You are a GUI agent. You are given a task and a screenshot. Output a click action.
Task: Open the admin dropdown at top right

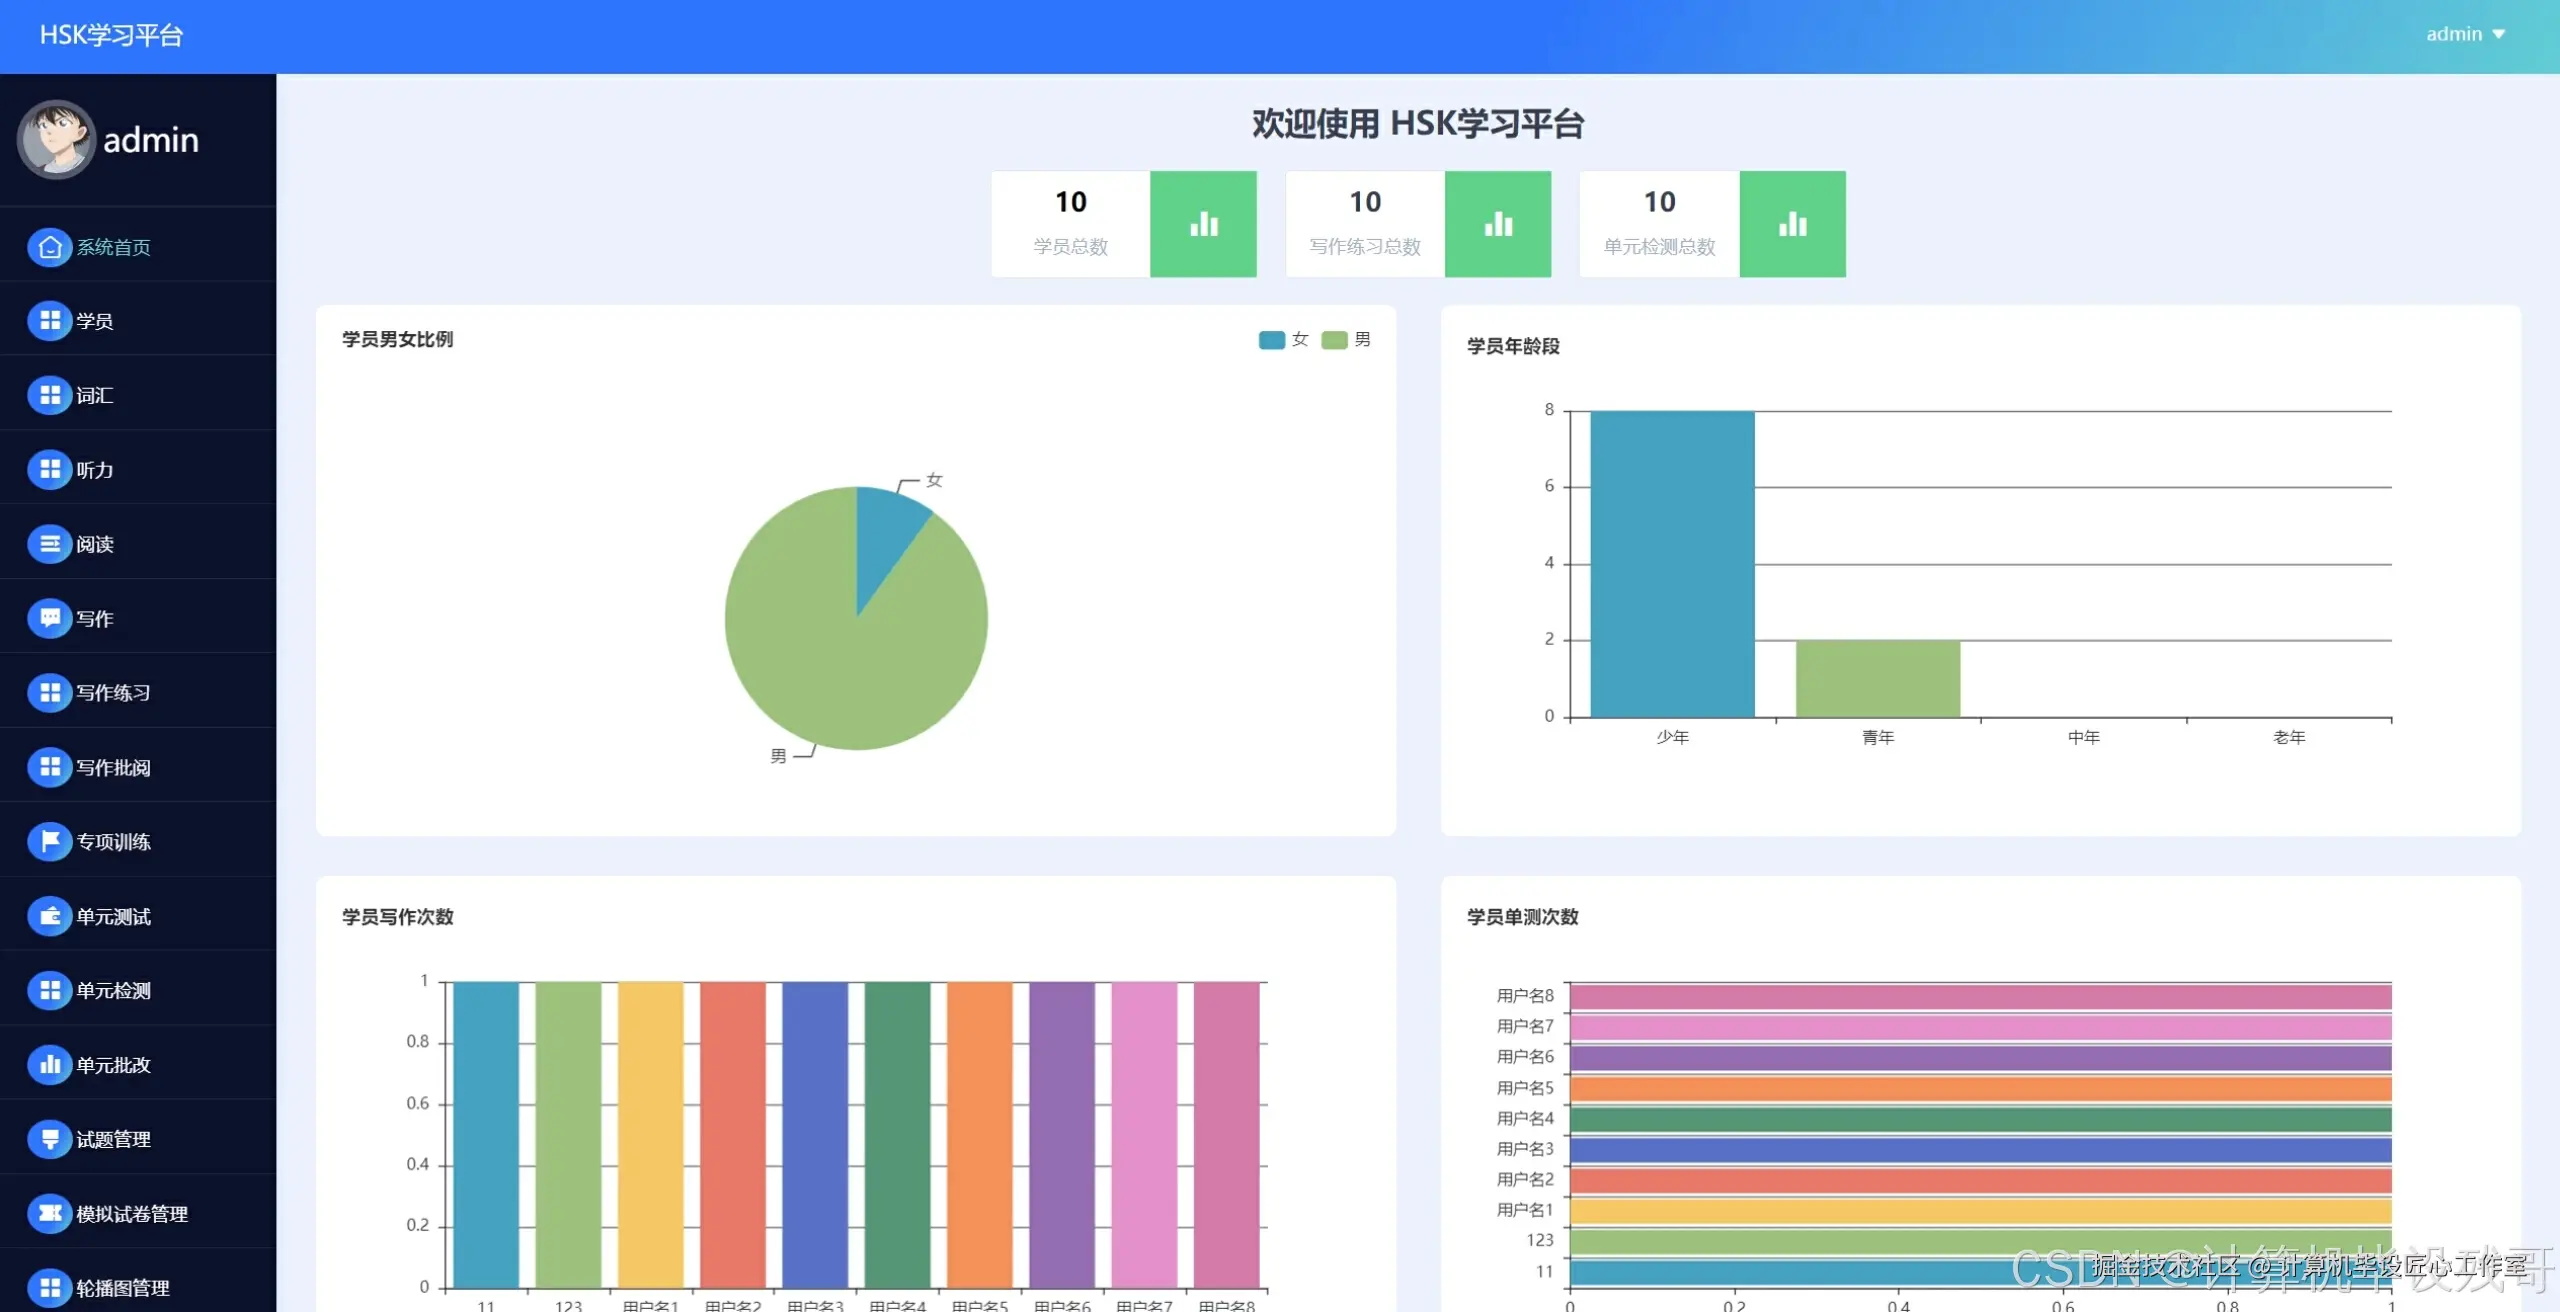pyautogui.click(x=2467, y=33)
